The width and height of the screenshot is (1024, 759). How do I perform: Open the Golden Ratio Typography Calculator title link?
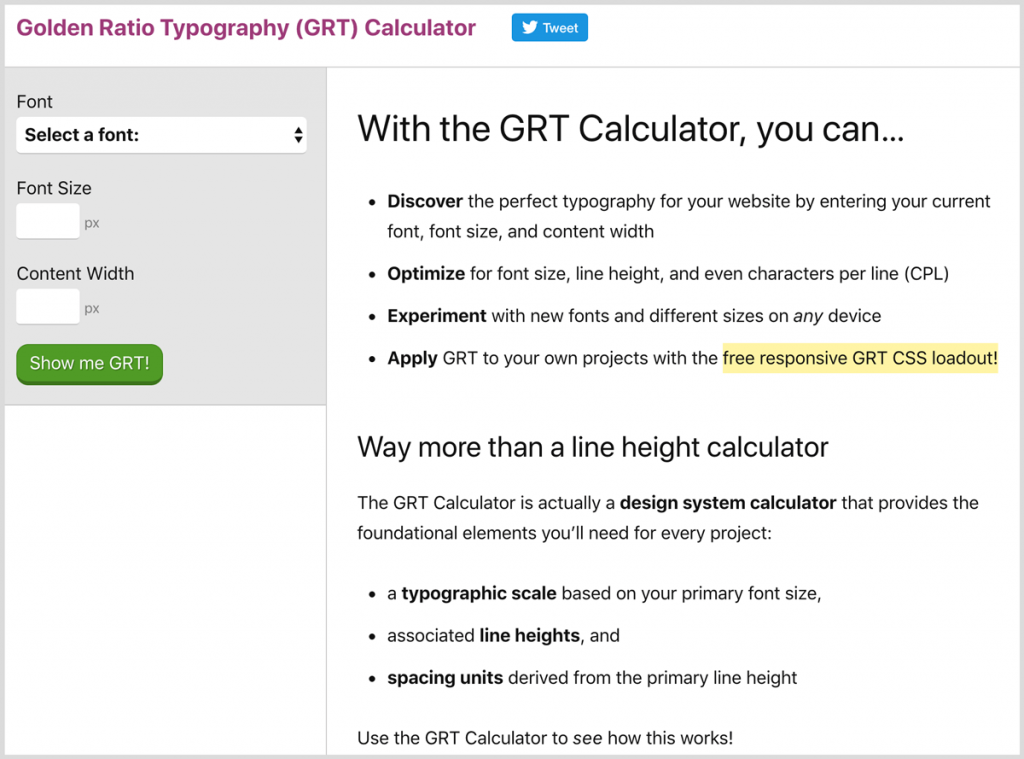[246, 28]
